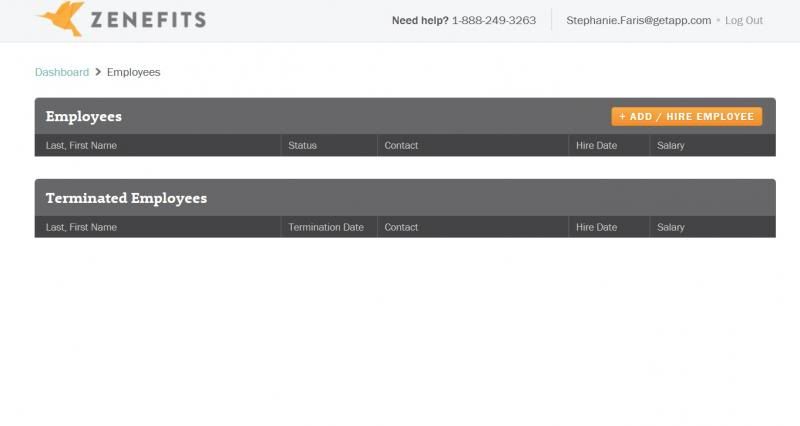Click Hire Date column header in Employees table
The height and width of the screenshot is (426, 800).
click(x=596, y=145)
